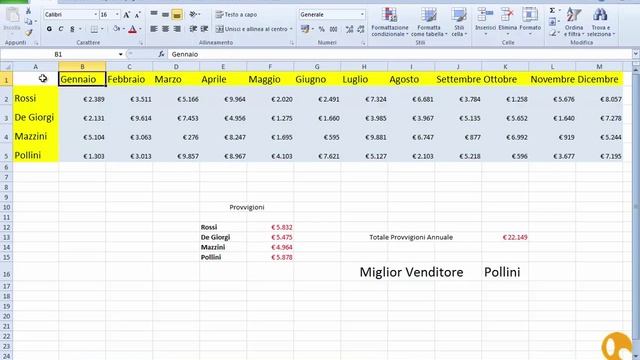Click the Select All corner button
Screen dimensions: 640x360
pos(6,67)
